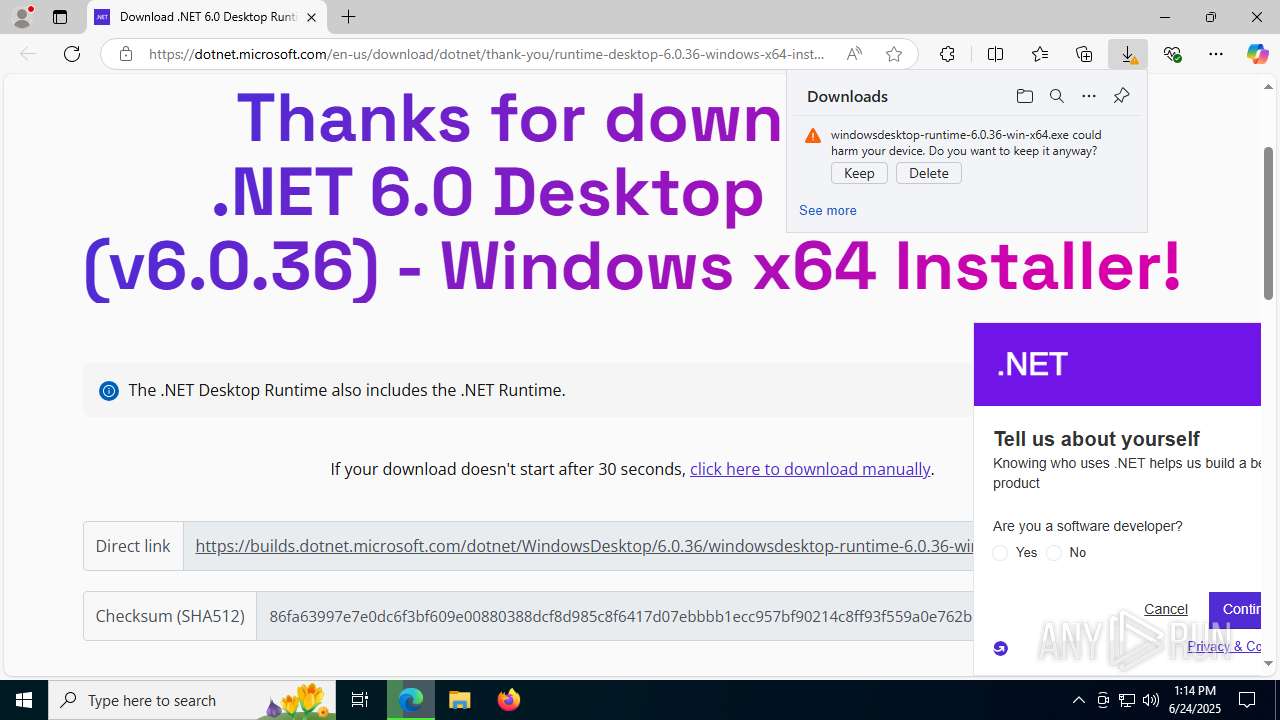Close the Download .NET 6.0 tab

(311, 17)
